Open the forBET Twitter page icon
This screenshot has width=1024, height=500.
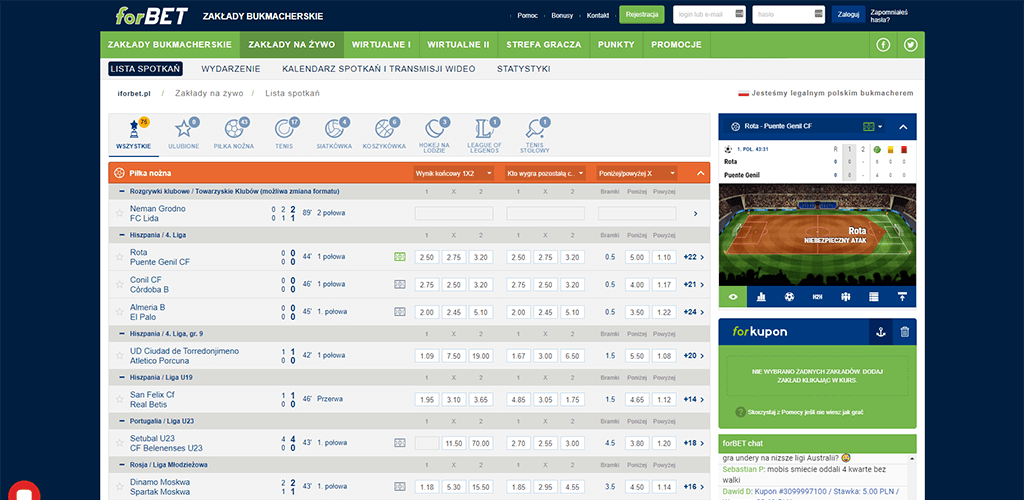click(x=911, y=45)
